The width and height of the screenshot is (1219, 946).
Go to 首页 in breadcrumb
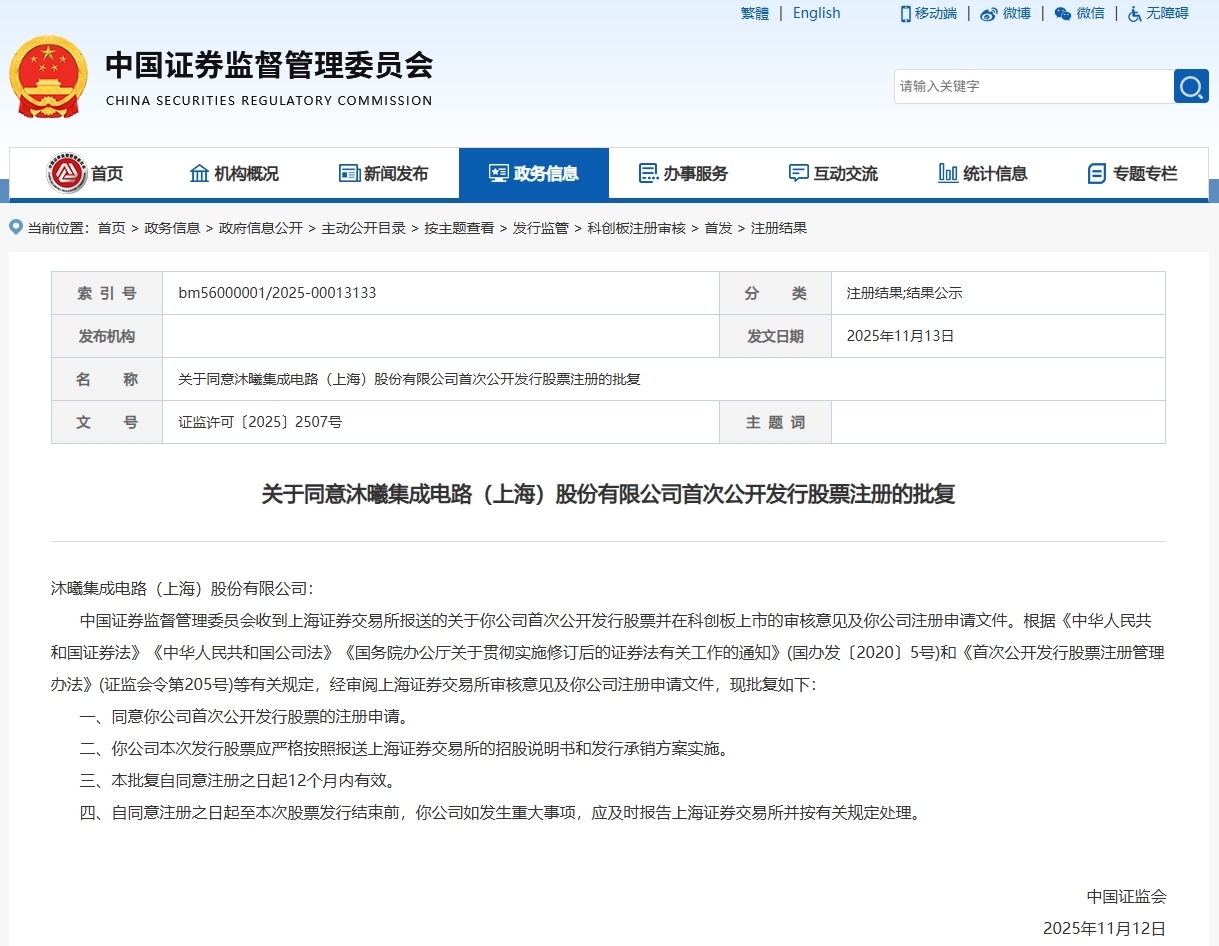111,228
